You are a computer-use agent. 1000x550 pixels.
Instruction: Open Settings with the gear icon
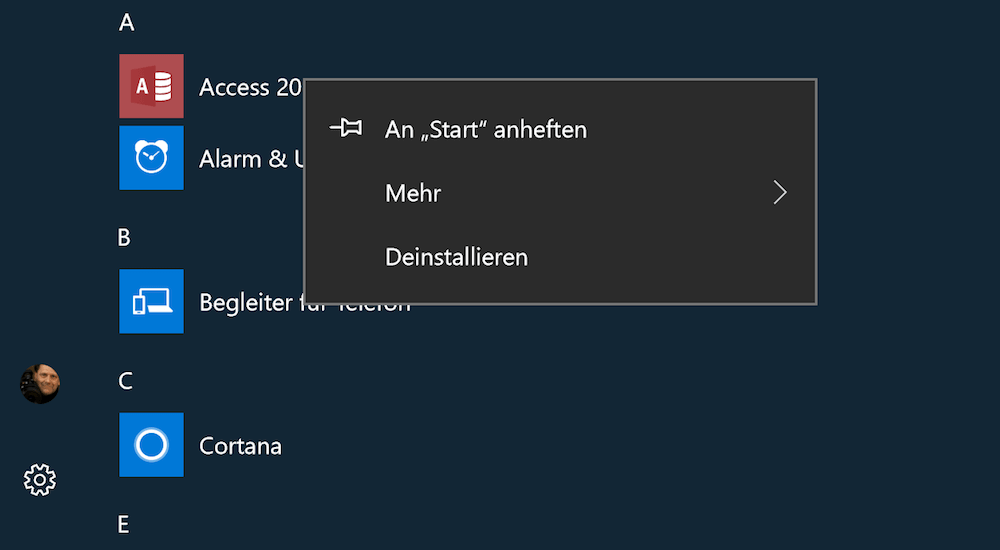[x=40, y=480]
